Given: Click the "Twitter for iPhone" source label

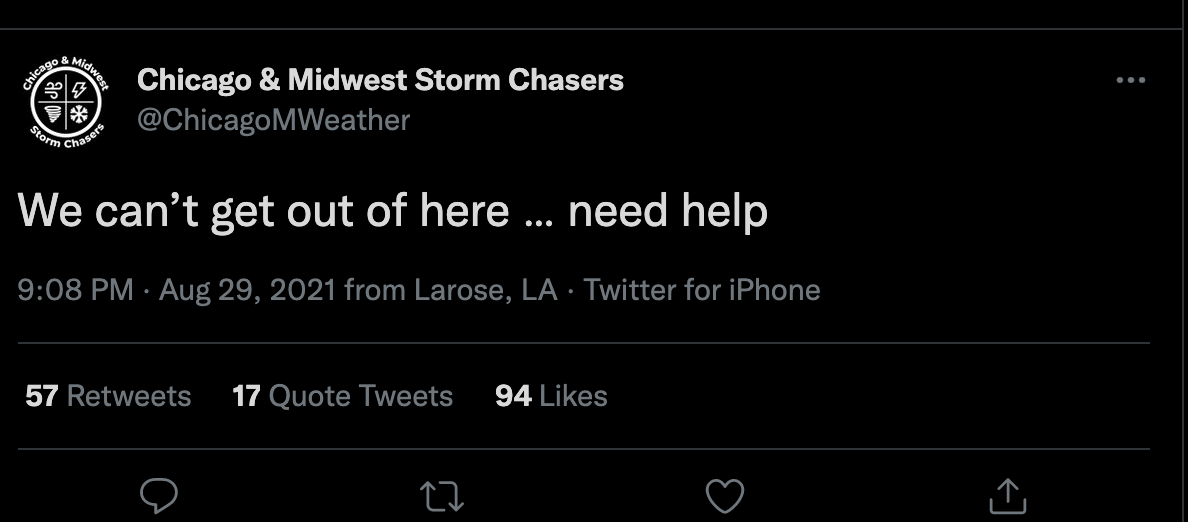Looking at the screenshot, I should (702, 290).
